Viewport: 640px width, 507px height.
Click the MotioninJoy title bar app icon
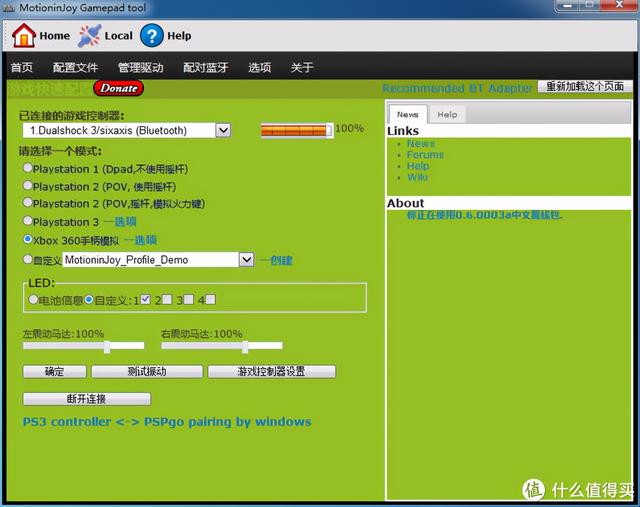coord(9,7)
